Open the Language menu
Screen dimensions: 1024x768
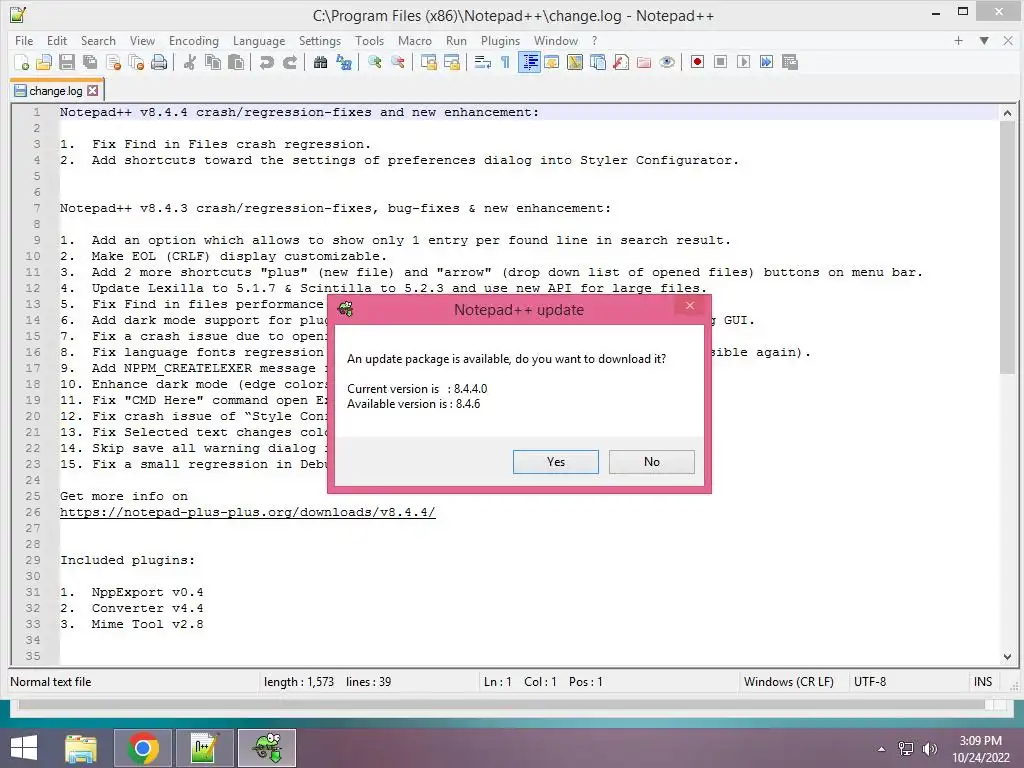pyautogui.click(x=259, y=40)
